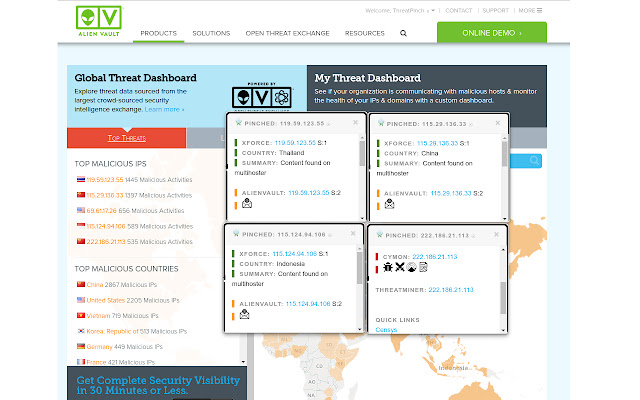Click the bug malware icon under Cymon
Viewport: 640px width, 400px height.
pyautogui.click(x=388, y=267)
